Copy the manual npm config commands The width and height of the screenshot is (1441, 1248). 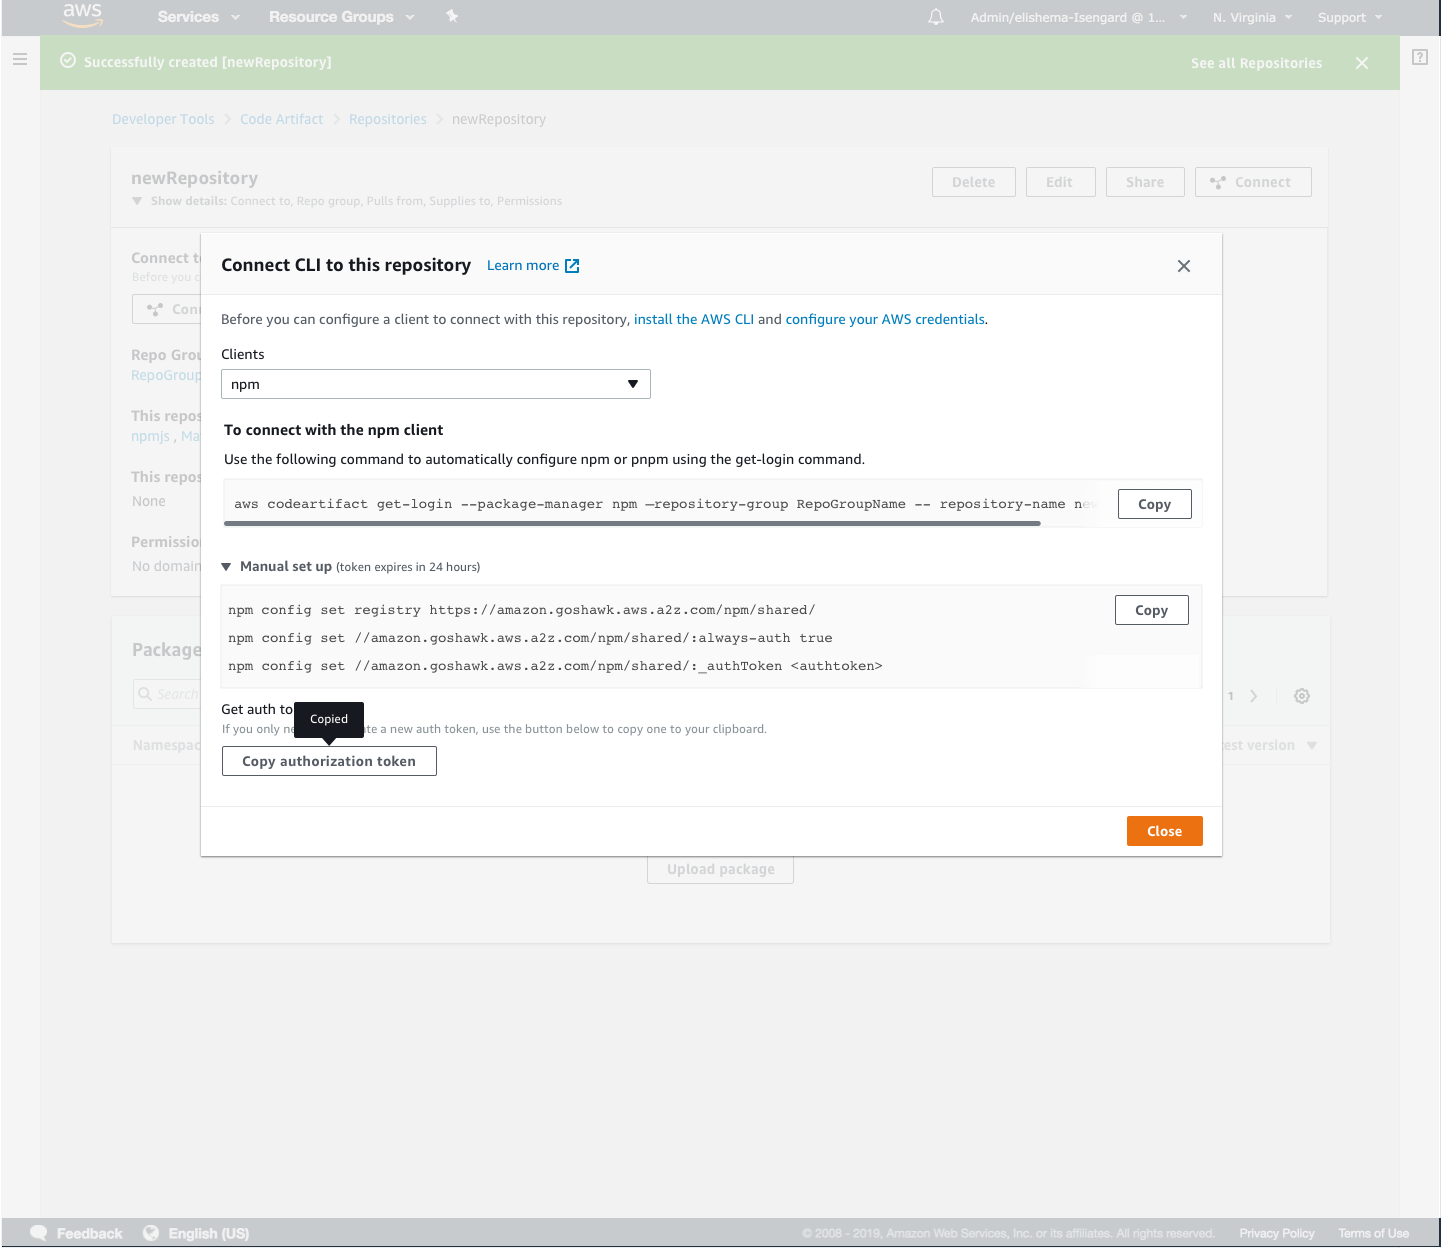pyautogui.click(x=1151, y=610)
